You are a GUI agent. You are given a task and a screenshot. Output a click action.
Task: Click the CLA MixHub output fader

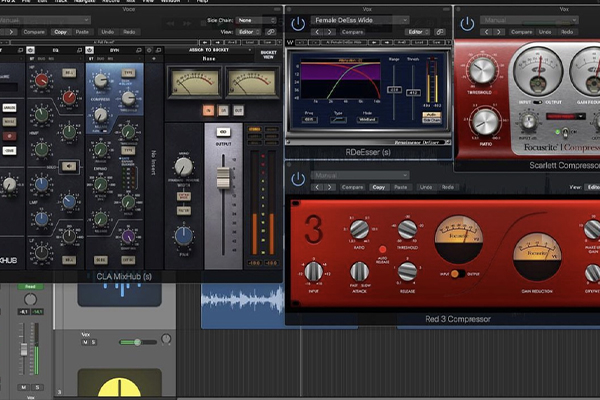223,178
